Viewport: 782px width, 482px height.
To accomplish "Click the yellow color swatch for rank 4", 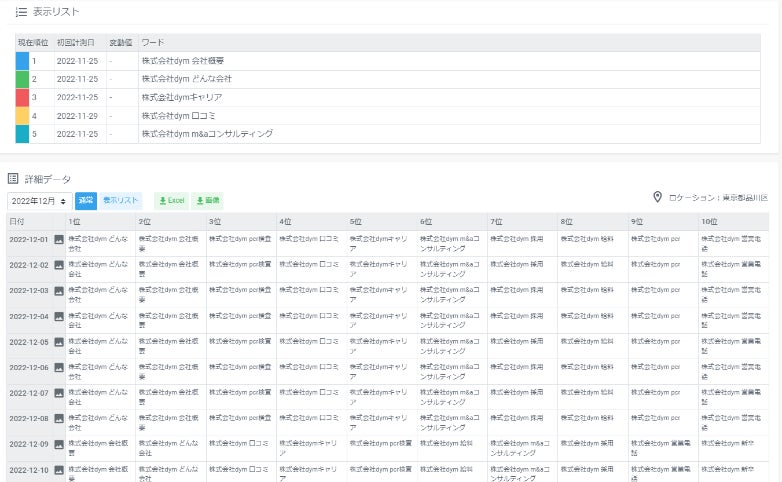I will tap(22, 116).
